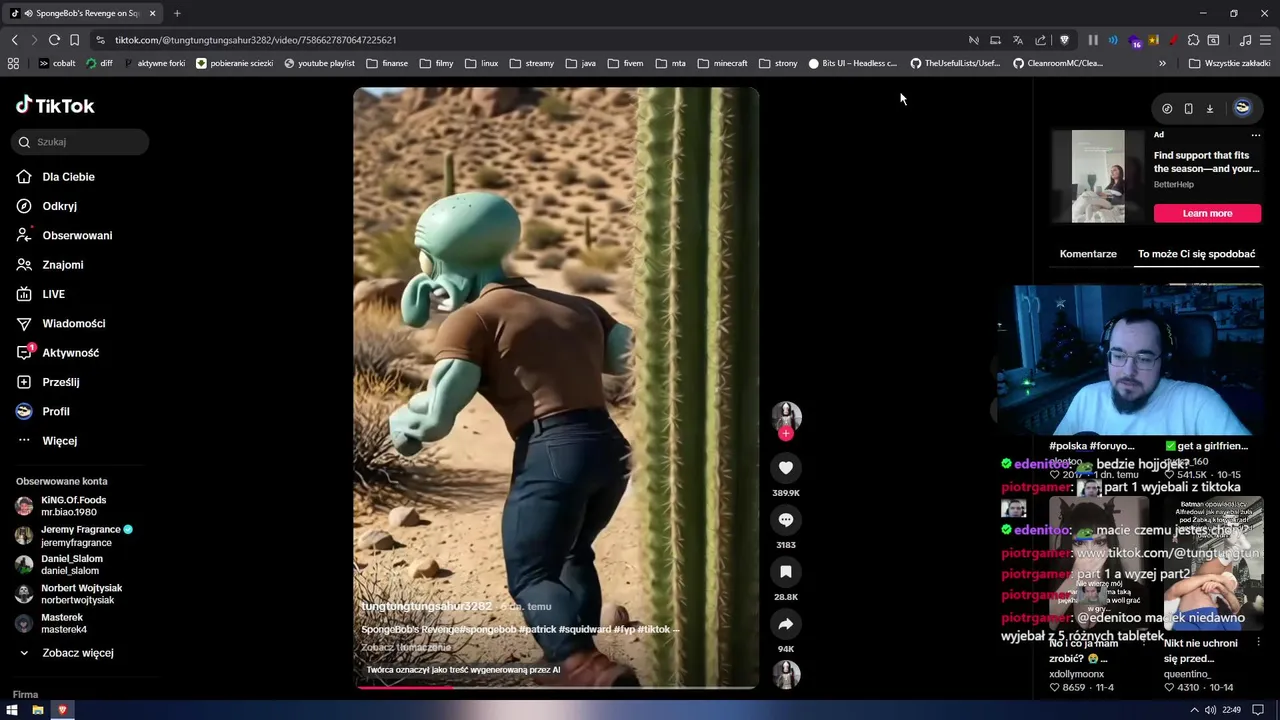Screen dimensions: 1280x720
Task: Share video using the arrow icon
Action: (x=786, y=624)
